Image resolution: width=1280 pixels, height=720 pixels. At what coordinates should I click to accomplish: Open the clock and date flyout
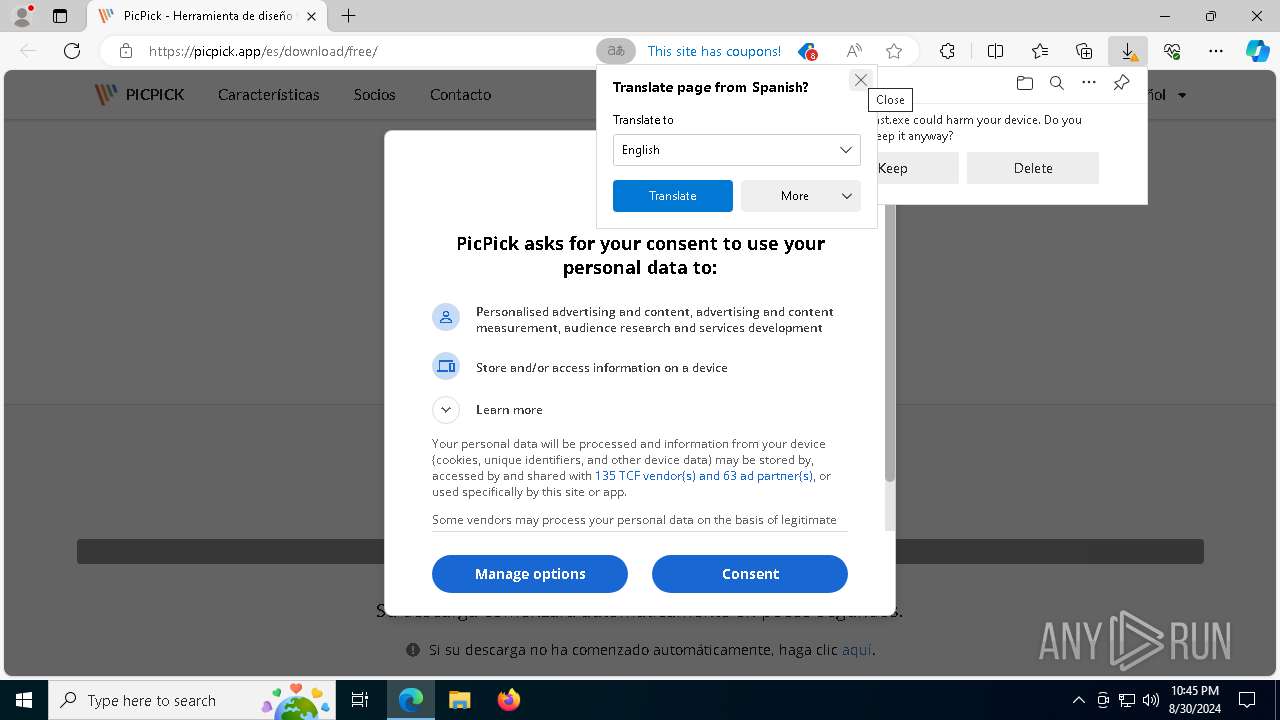[1194, 700]
